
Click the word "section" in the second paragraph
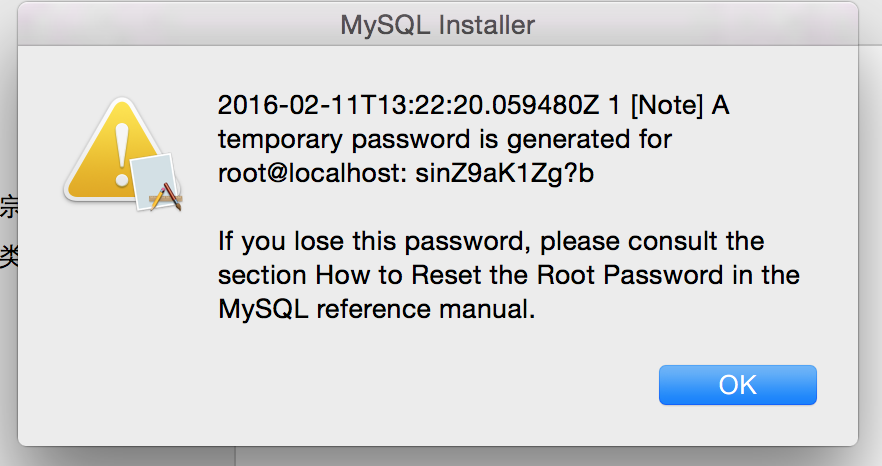tap(262, 275)
